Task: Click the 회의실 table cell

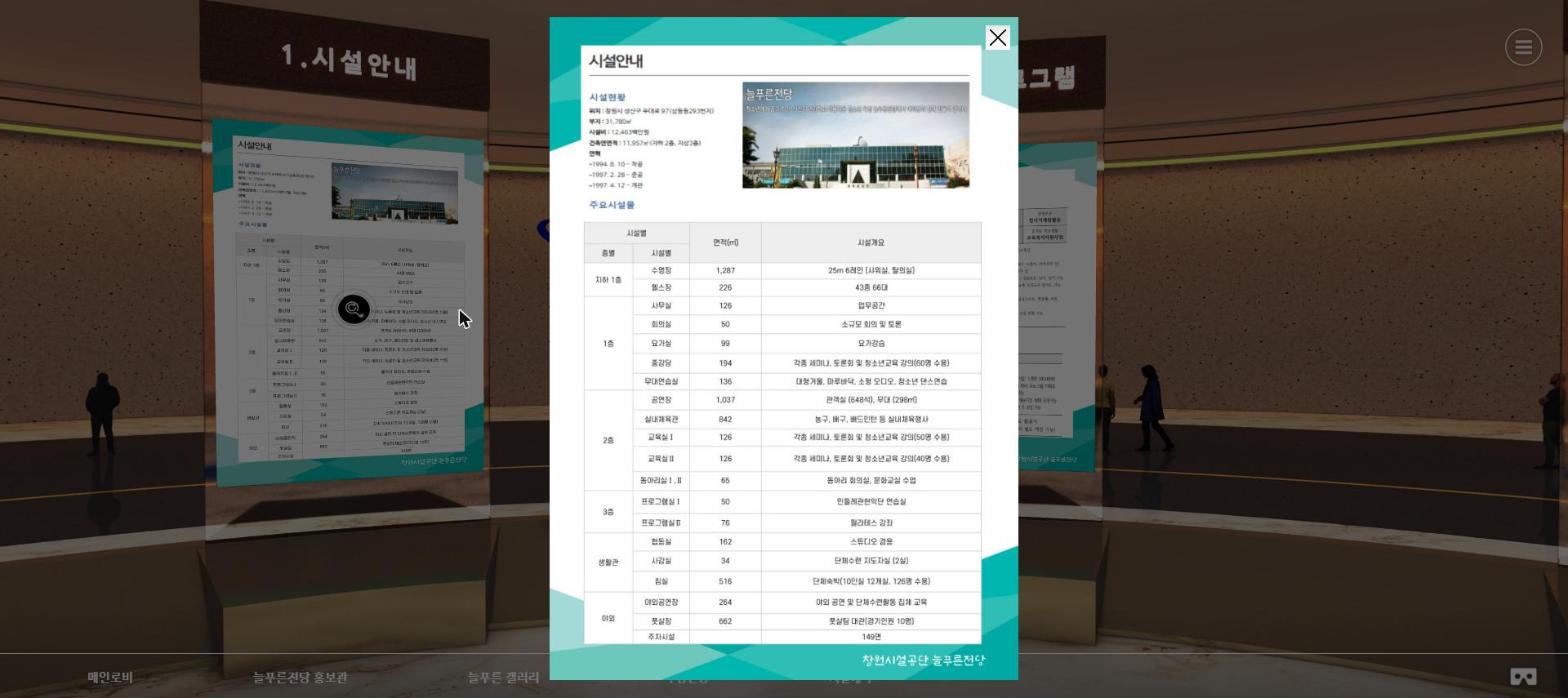Action: [x=661, y=324]
